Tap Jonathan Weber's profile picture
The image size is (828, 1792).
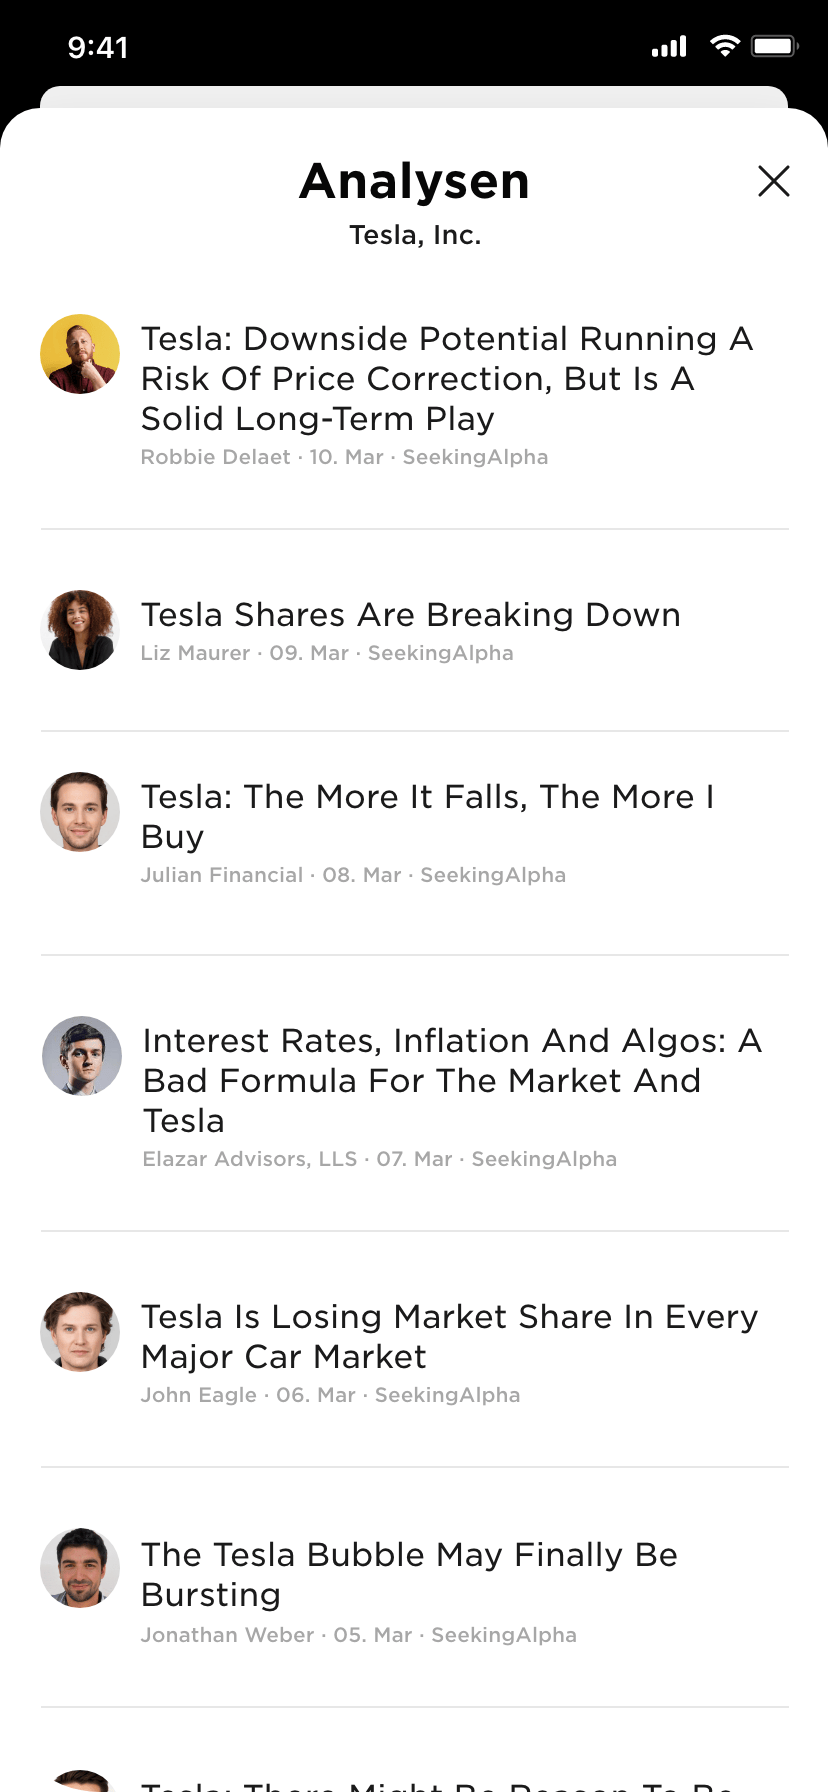tap(80, 1568)
